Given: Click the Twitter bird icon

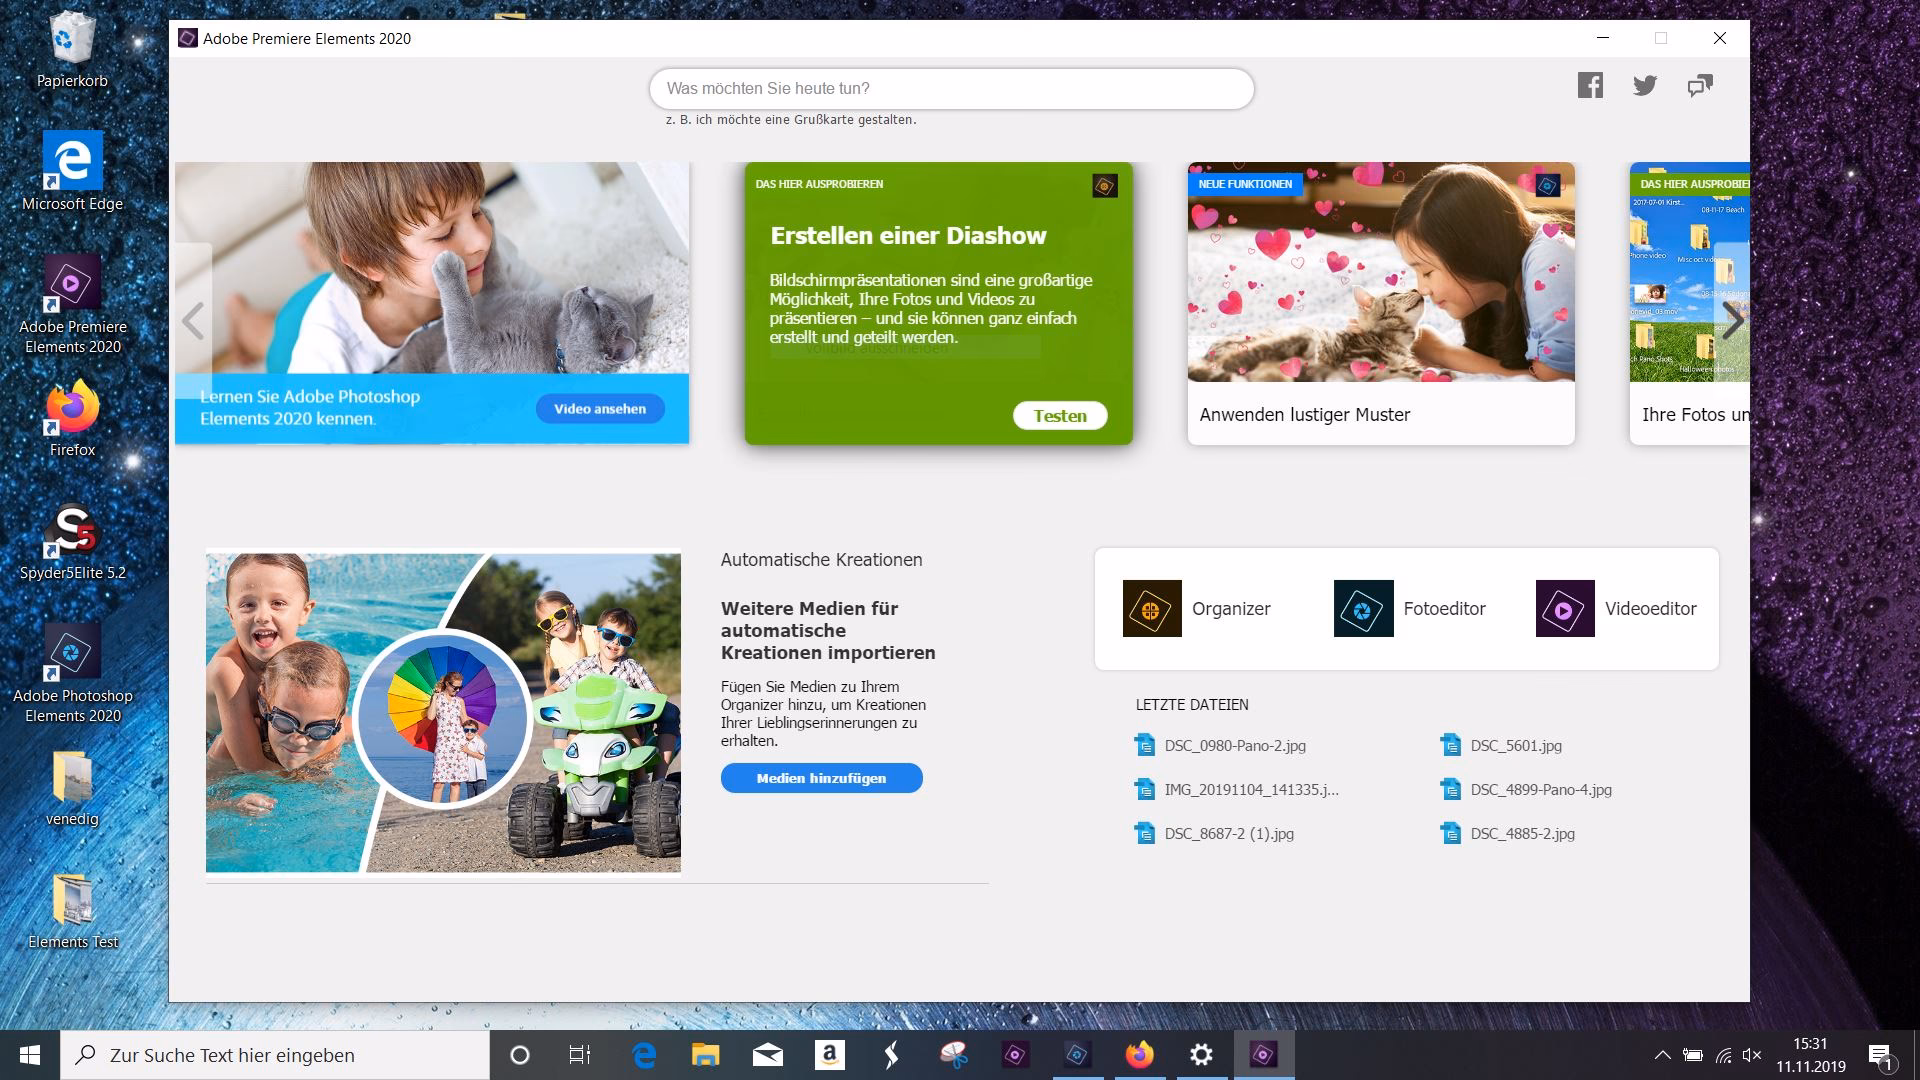Looking at the screenshot, I should (x=1645, y=86).
